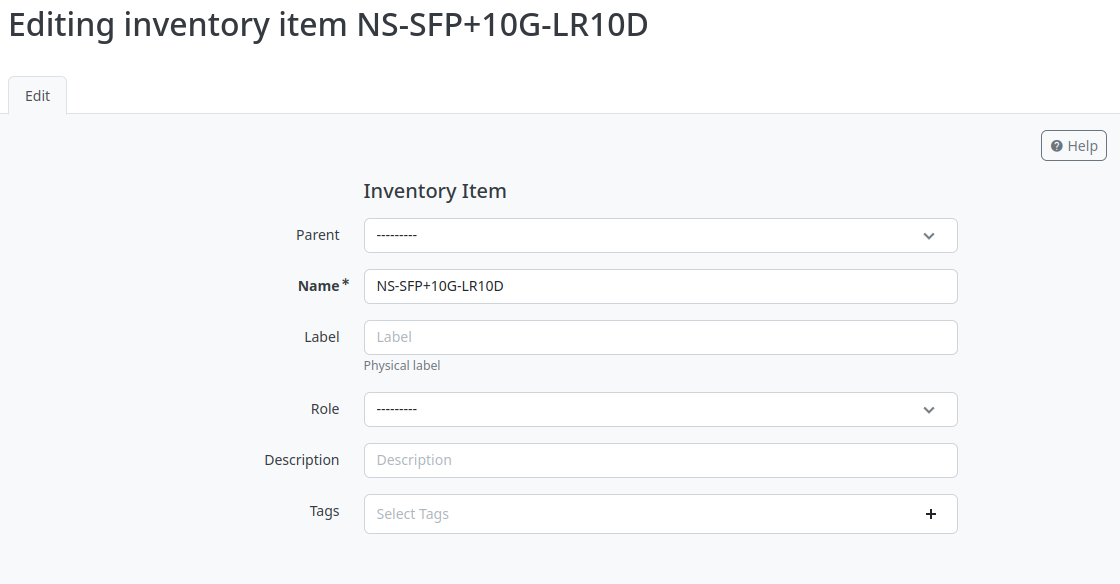Click the Parent field label
Viewport: 1120px width, 584px height.
[x=317, y=235]
